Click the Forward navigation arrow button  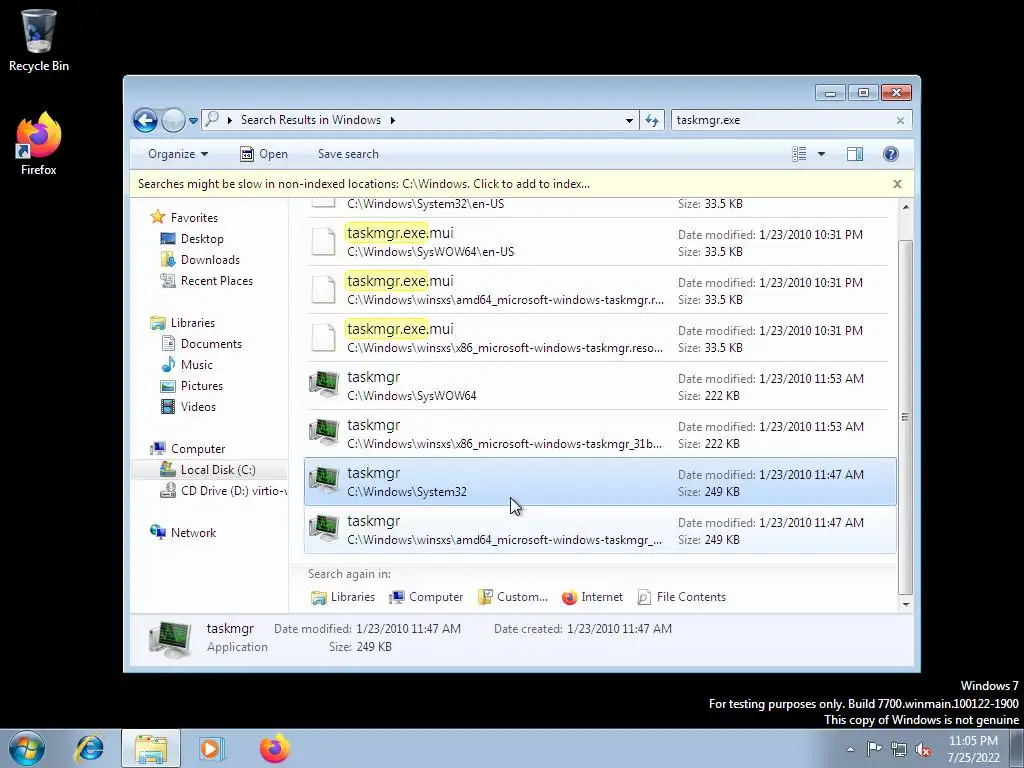click(173, 120)
